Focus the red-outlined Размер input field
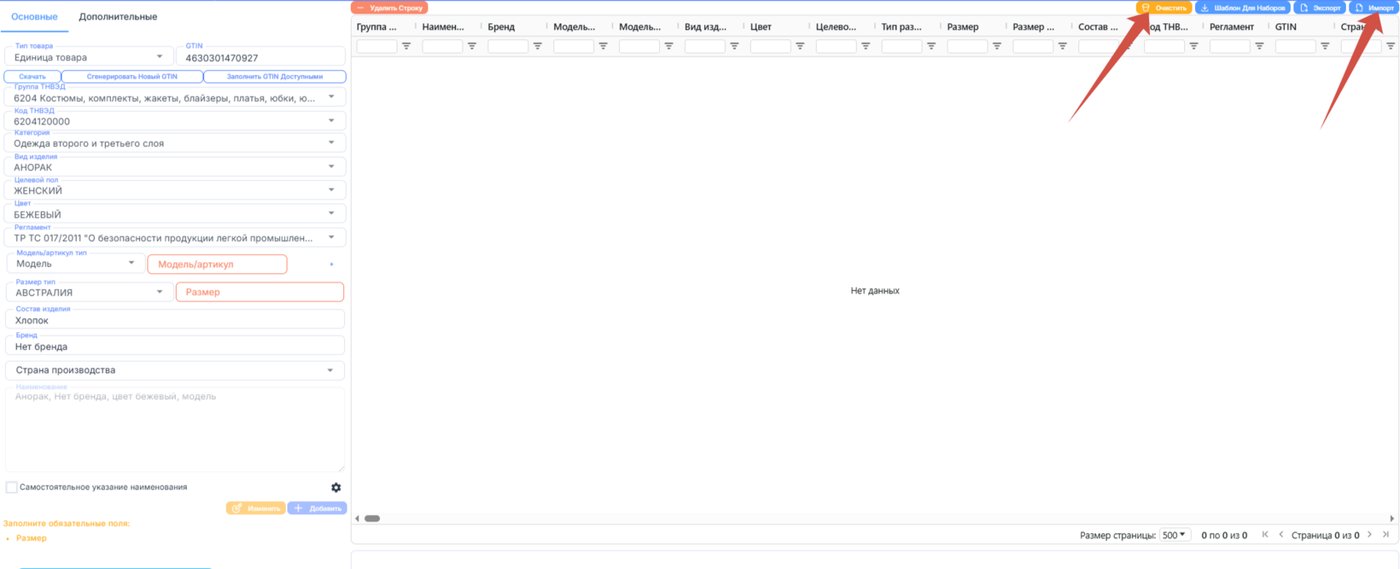 click(260, 292)
